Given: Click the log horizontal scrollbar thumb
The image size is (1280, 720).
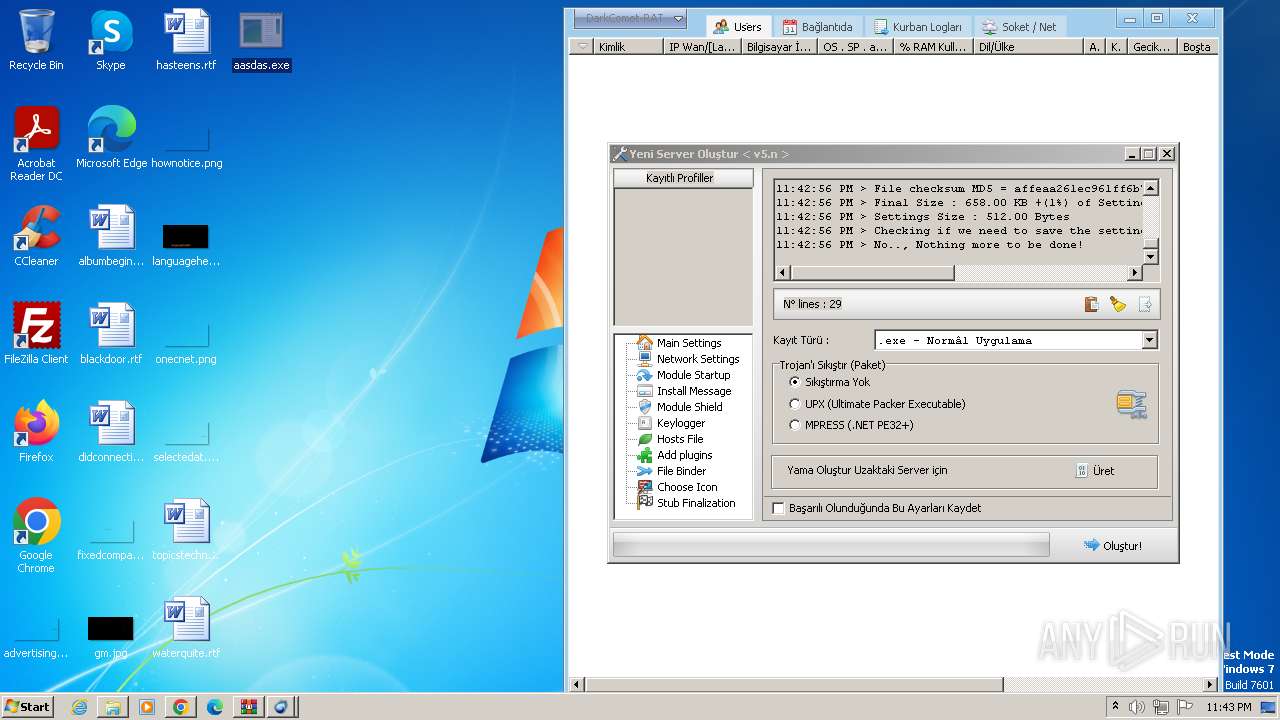Looking at the screenshot, I should (872, 273).
